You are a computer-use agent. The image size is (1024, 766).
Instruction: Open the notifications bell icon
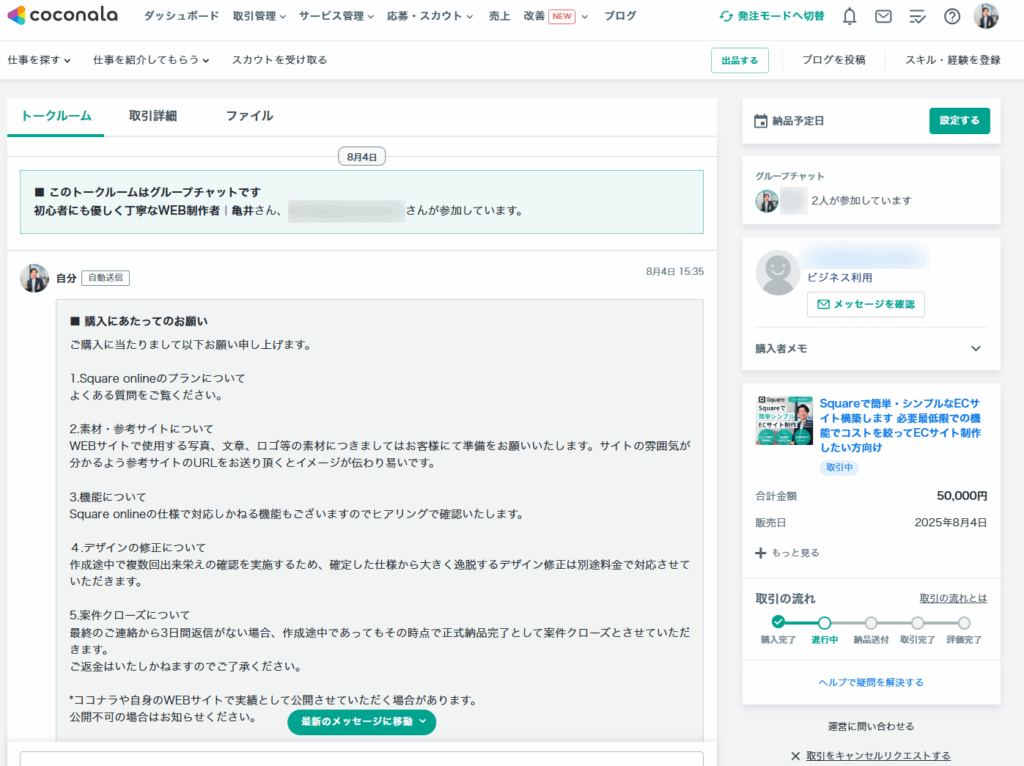849,16
